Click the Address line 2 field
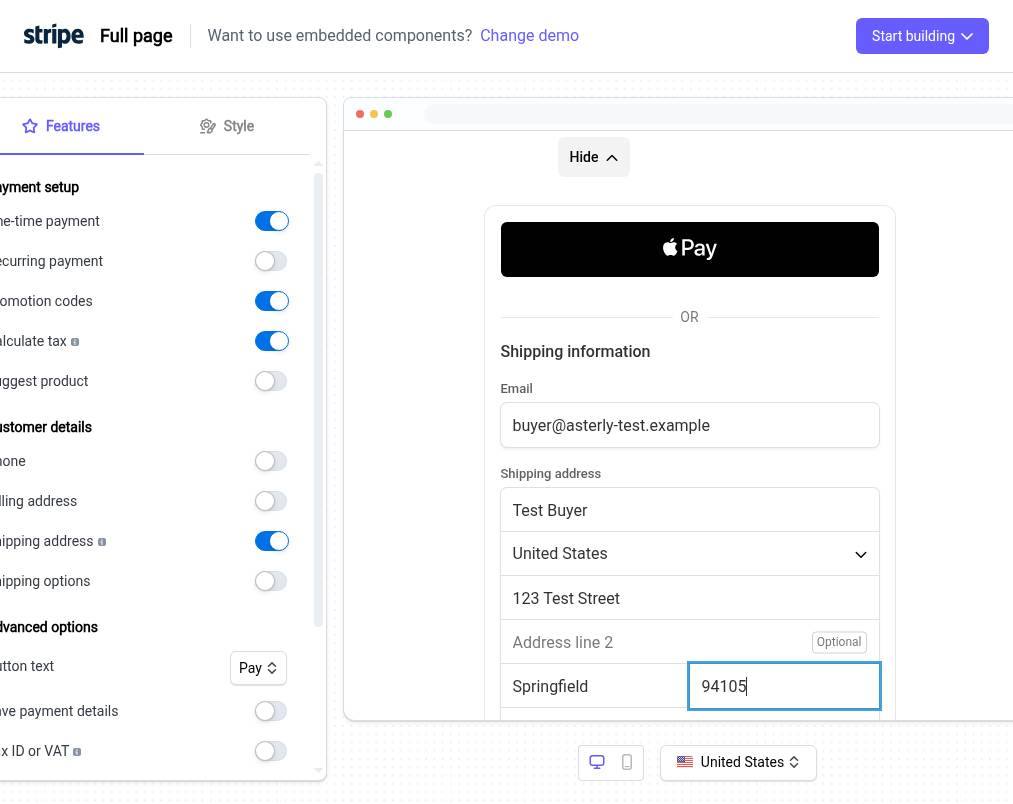1013x804 pixels. 689,642
